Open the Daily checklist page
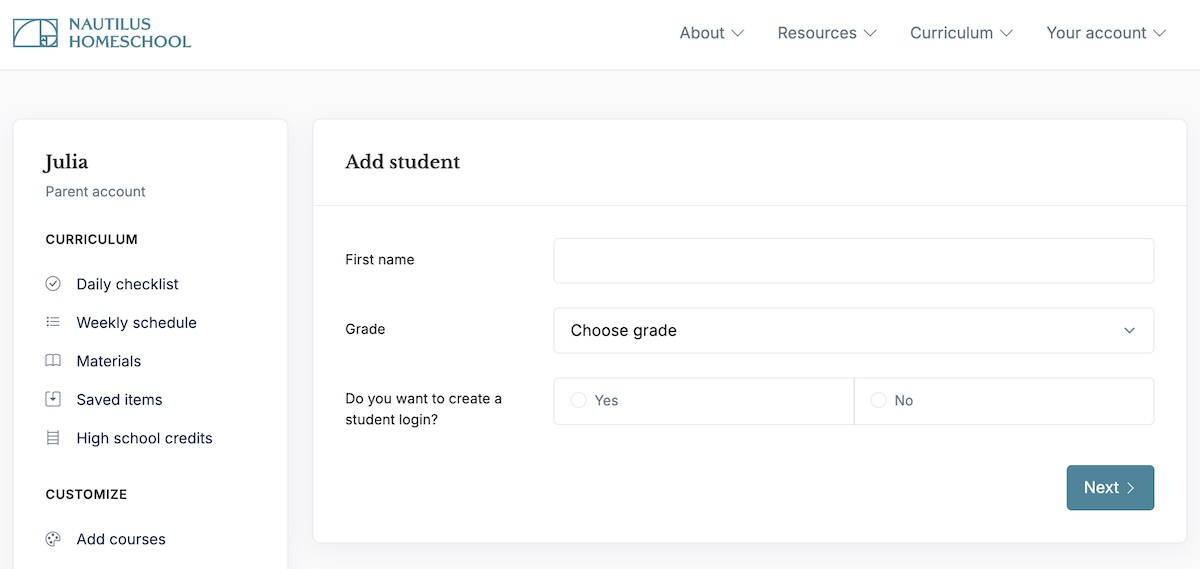This screenshot has height=569, width=1200. [127, 284]
